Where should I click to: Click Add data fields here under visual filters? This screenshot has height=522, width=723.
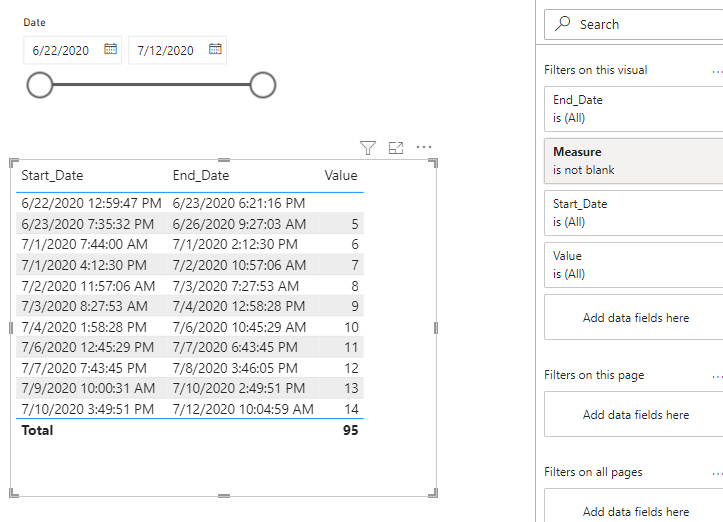(x=635, y=318)
